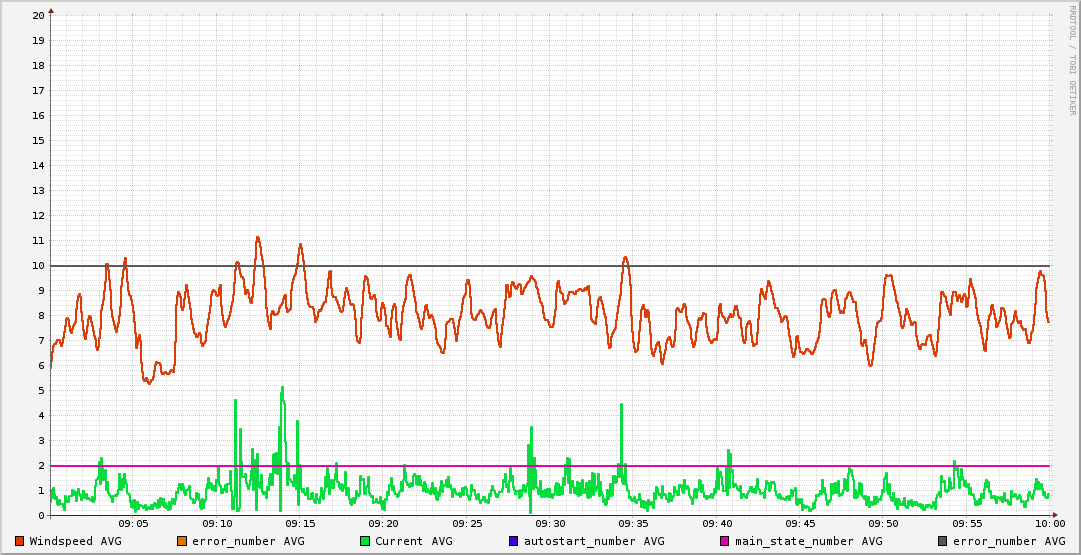
Task: Click the magenta main_state_number legend swatch
Action: (x=725, y=541)
